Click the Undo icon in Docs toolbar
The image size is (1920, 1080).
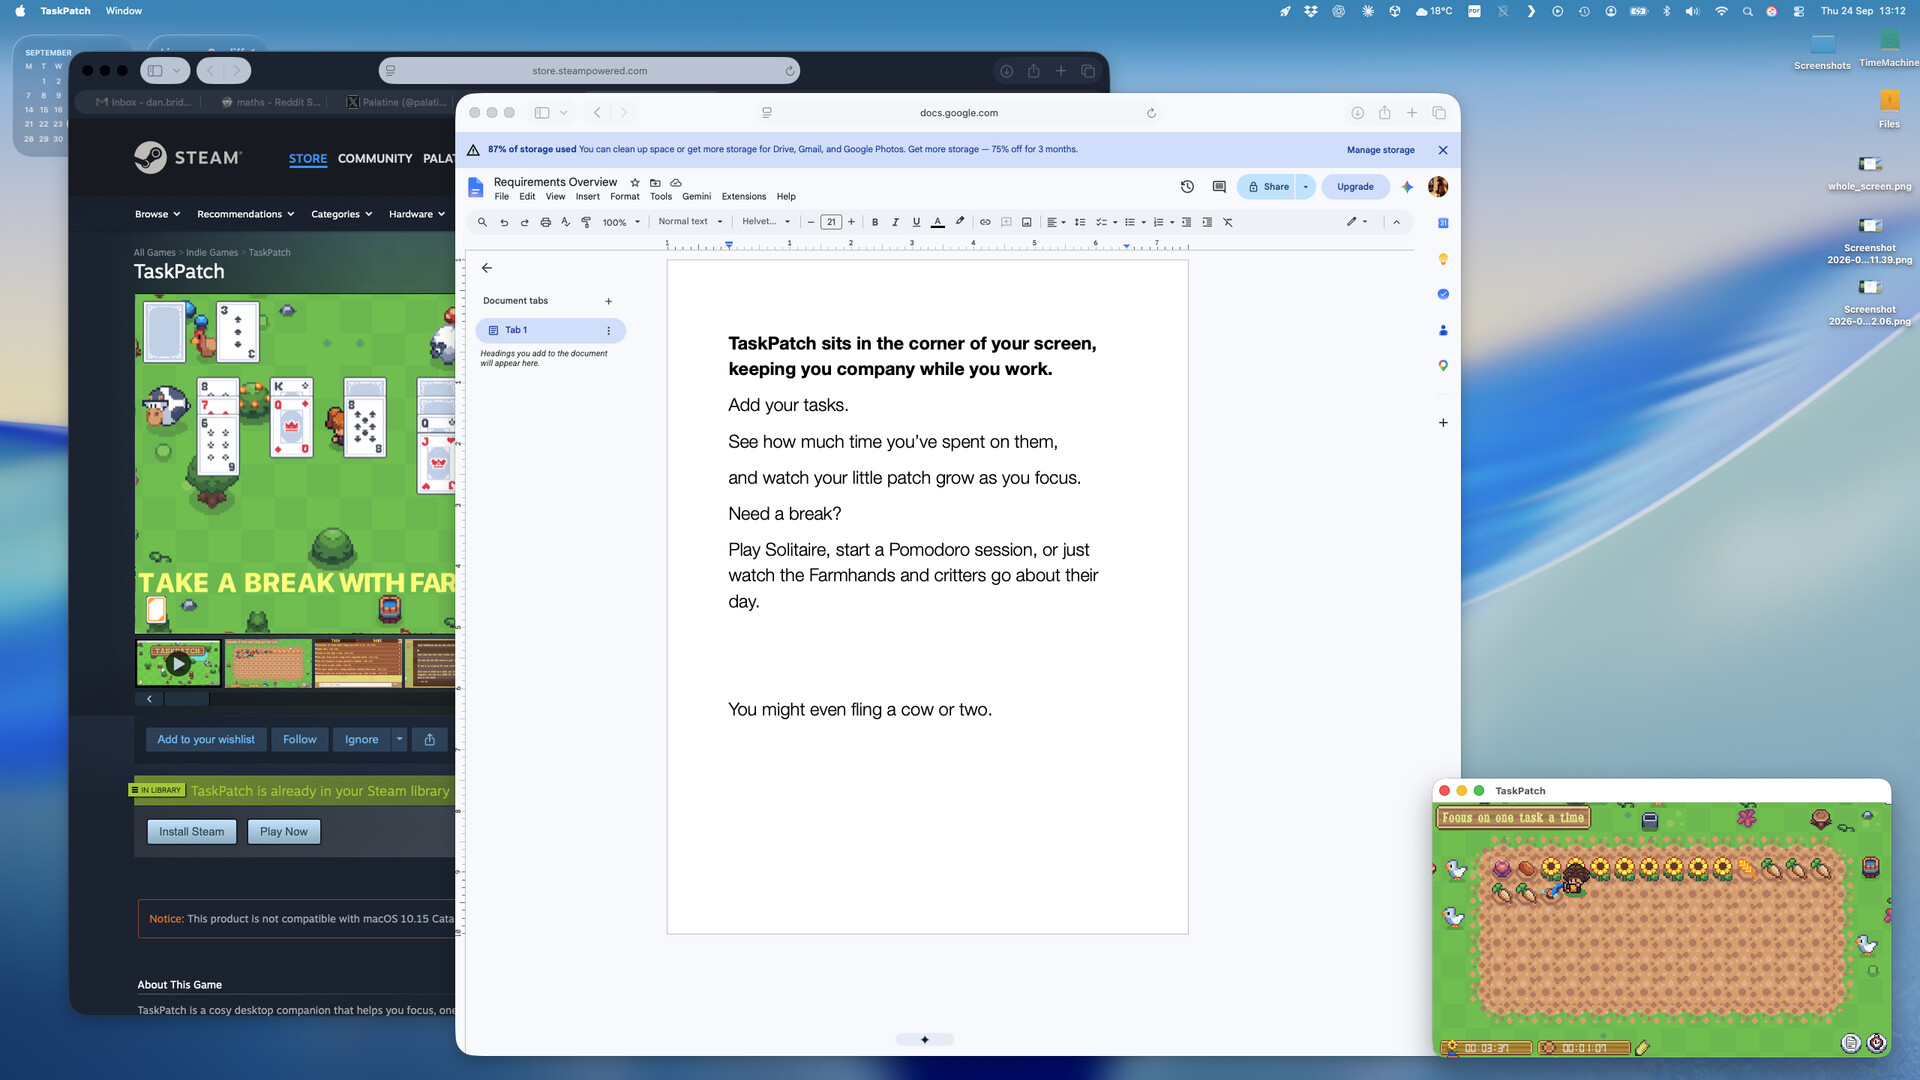[x=504, y=222]
